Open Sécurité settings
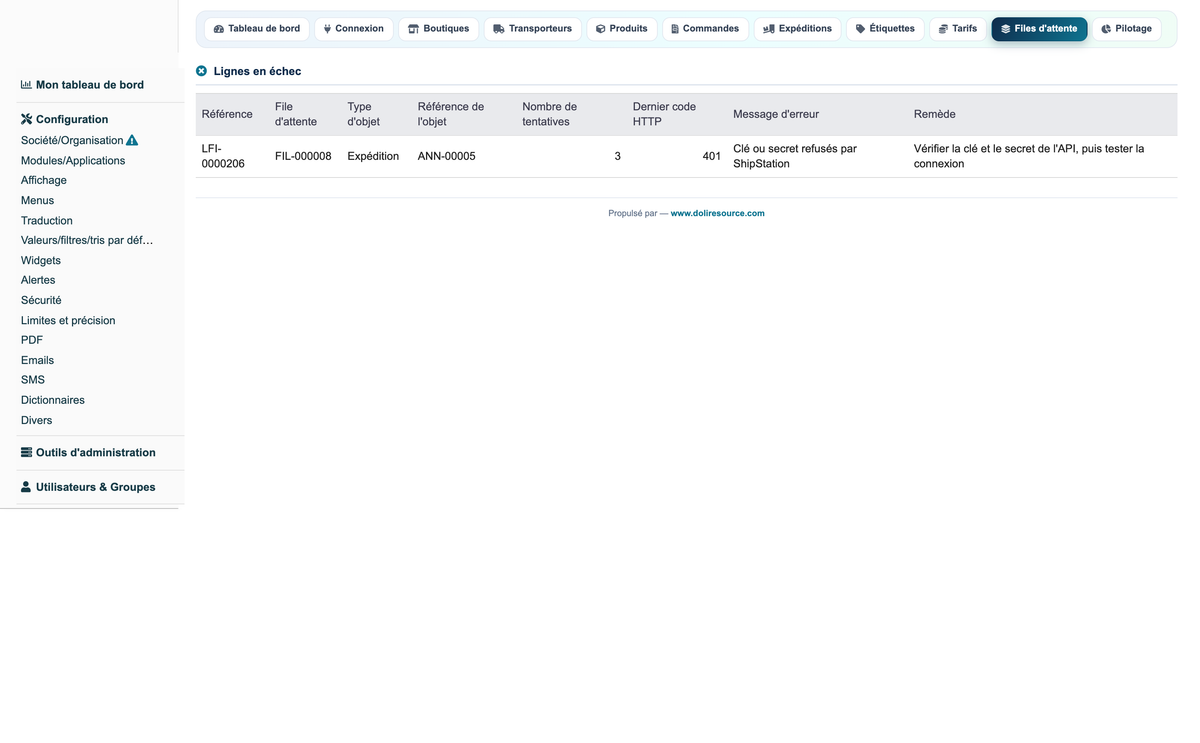Image resolution: width=1200 pixels, height=743 pixels. pyautogui.click(x=41, y=300)
